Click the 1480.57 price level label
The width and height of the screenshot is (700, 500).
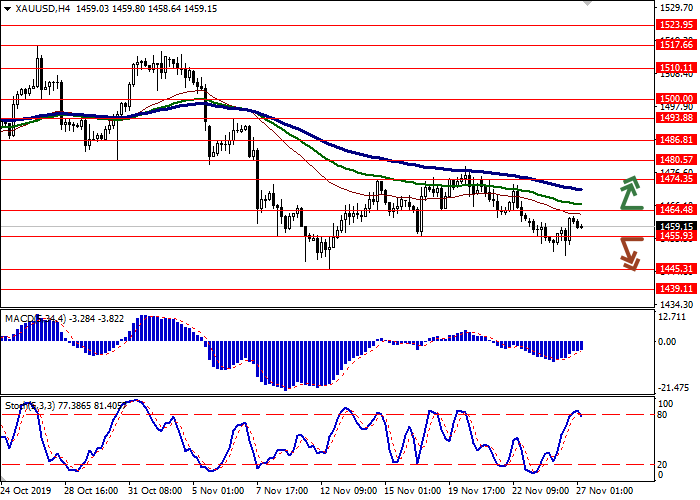(x=677, y=159)
